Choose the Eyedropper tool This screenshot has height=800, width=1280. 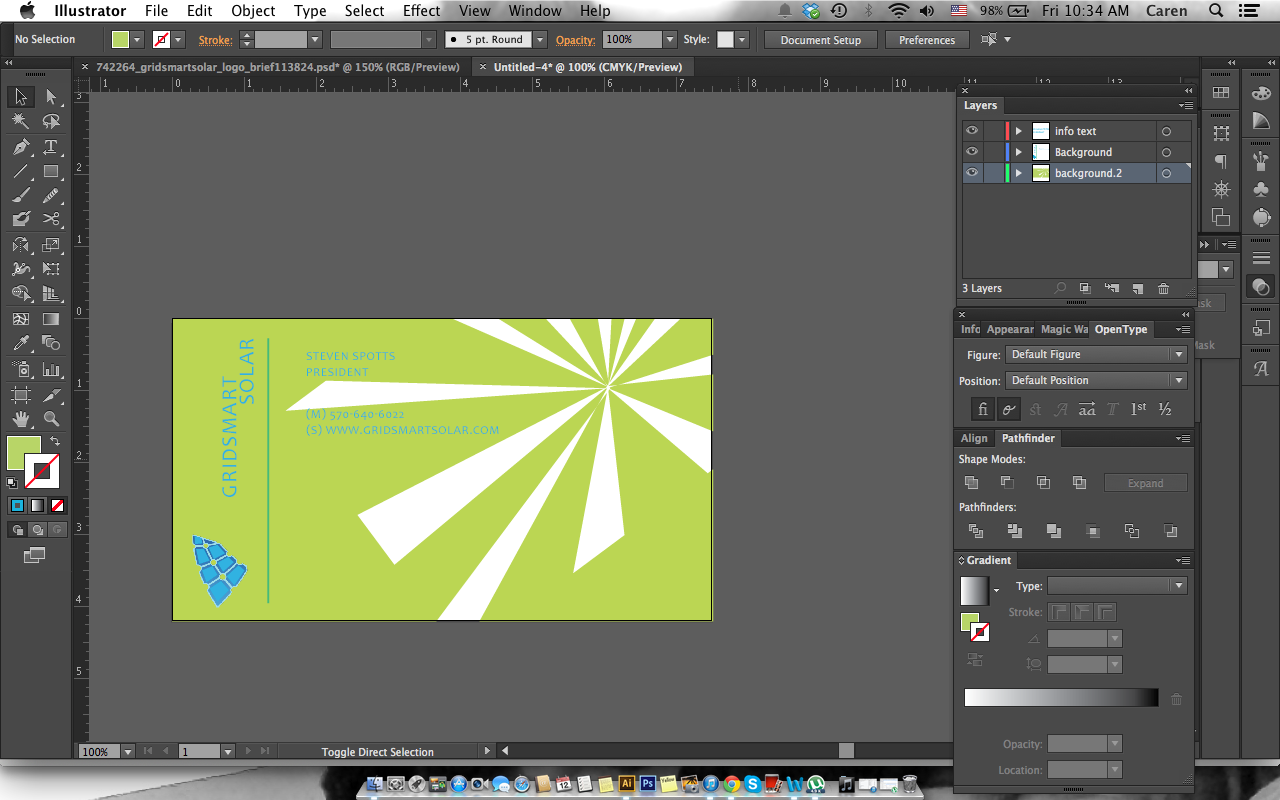20,344
